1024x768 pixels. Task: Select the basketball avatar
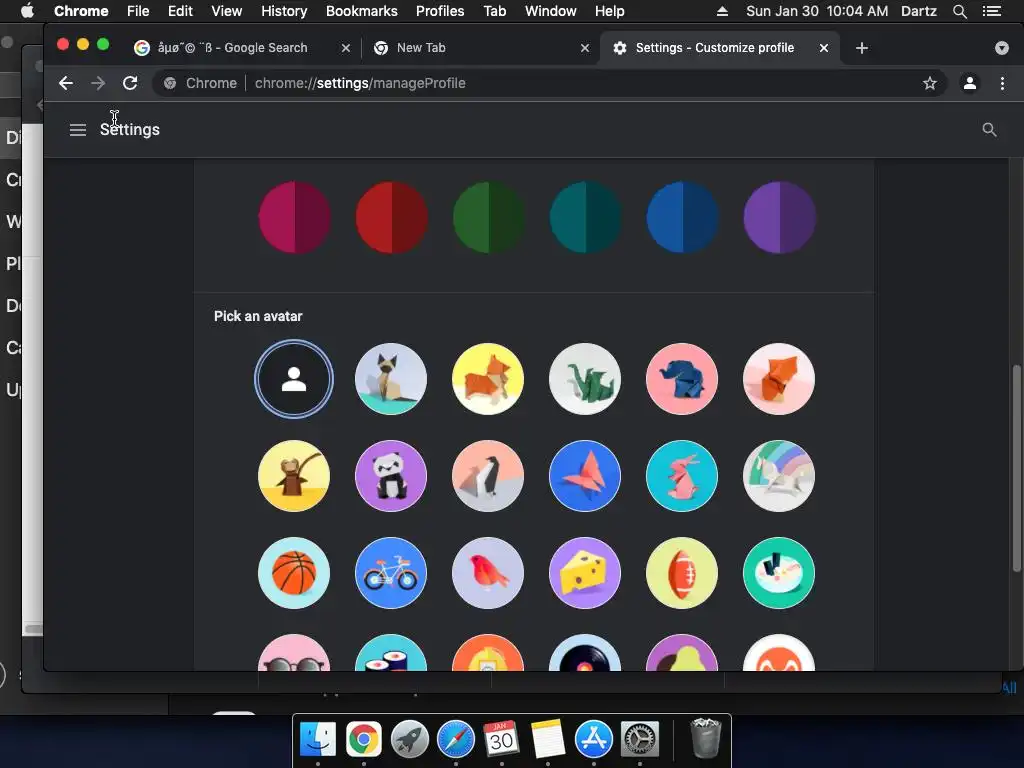click(294, 573)
